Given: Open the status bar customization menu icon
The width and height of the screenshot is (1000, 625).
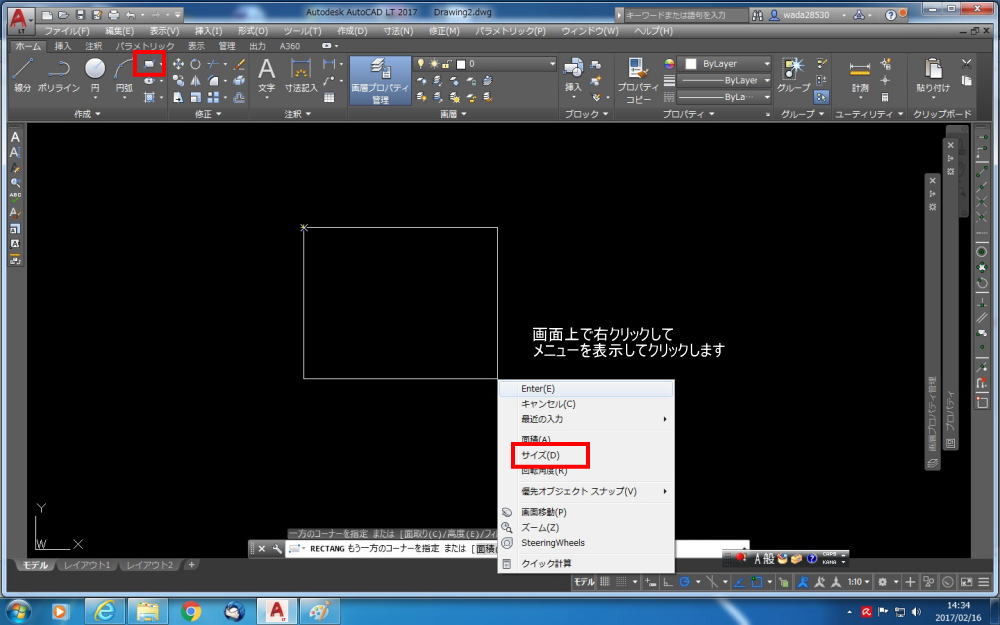Looking at the screenshot, I should pos(983,582).
